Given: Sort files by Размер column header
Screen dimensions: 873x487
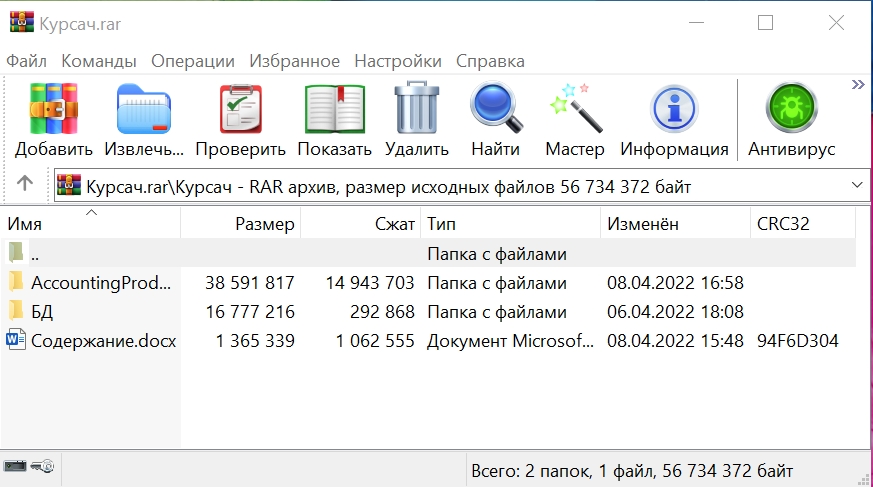Looking at the screenshot, I should (265, 224).
